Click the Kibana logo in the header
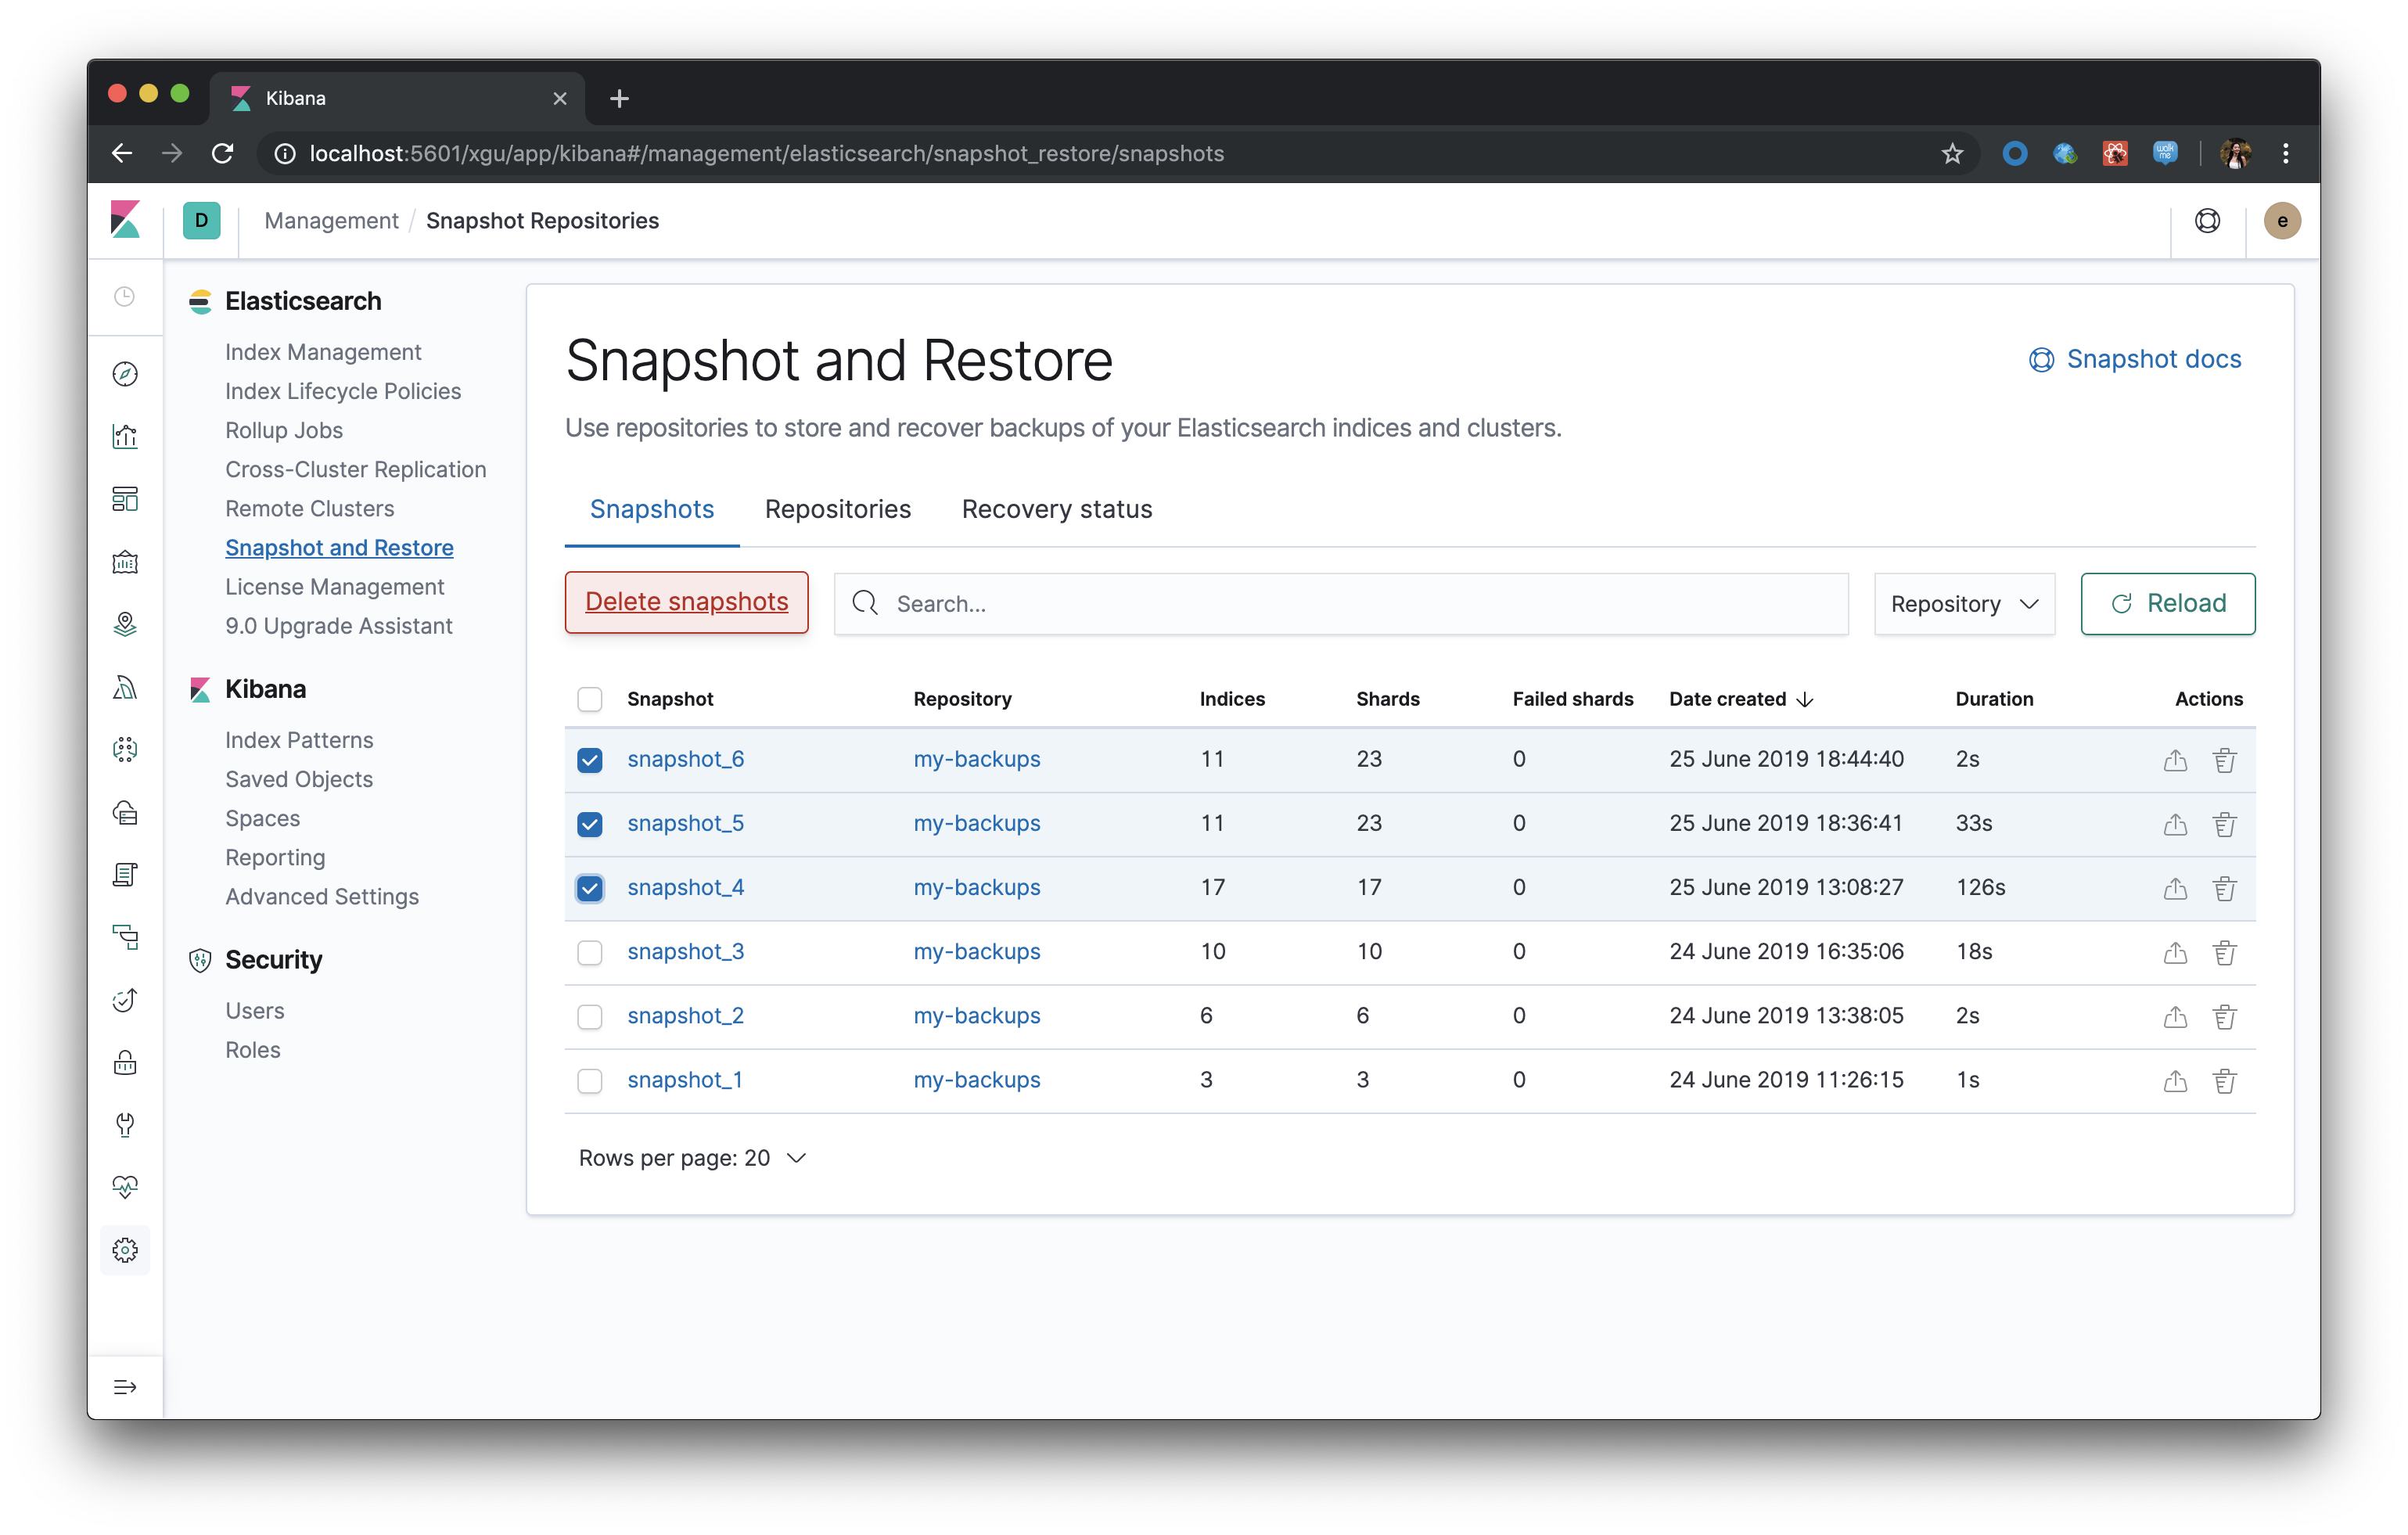Image resolution: width=2408 pixels, height=1535 pixels. 126,220
